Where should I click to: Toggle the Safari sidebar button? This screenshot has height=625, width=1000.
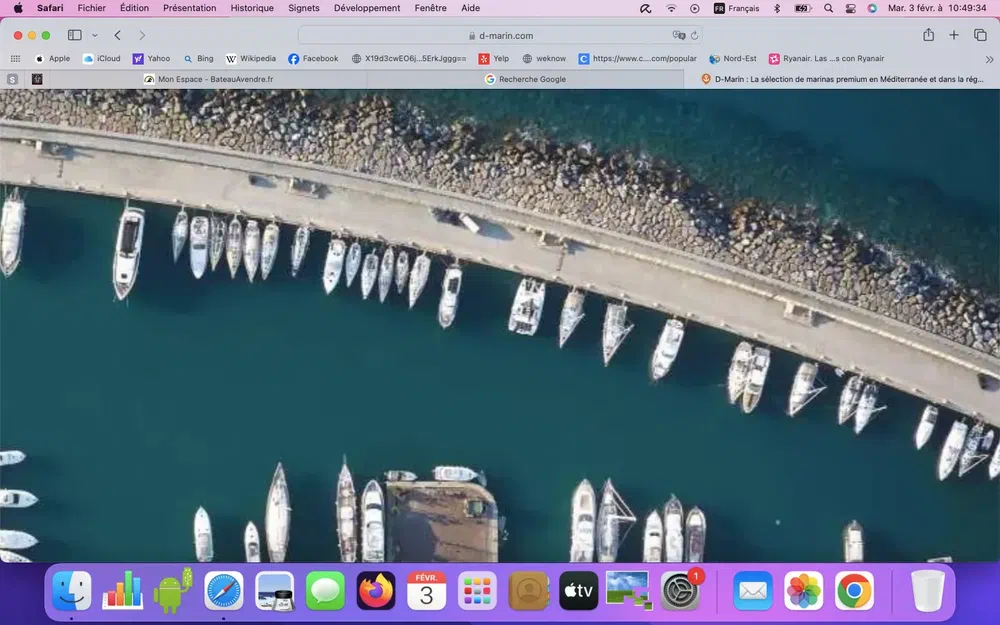click(75, 35)
